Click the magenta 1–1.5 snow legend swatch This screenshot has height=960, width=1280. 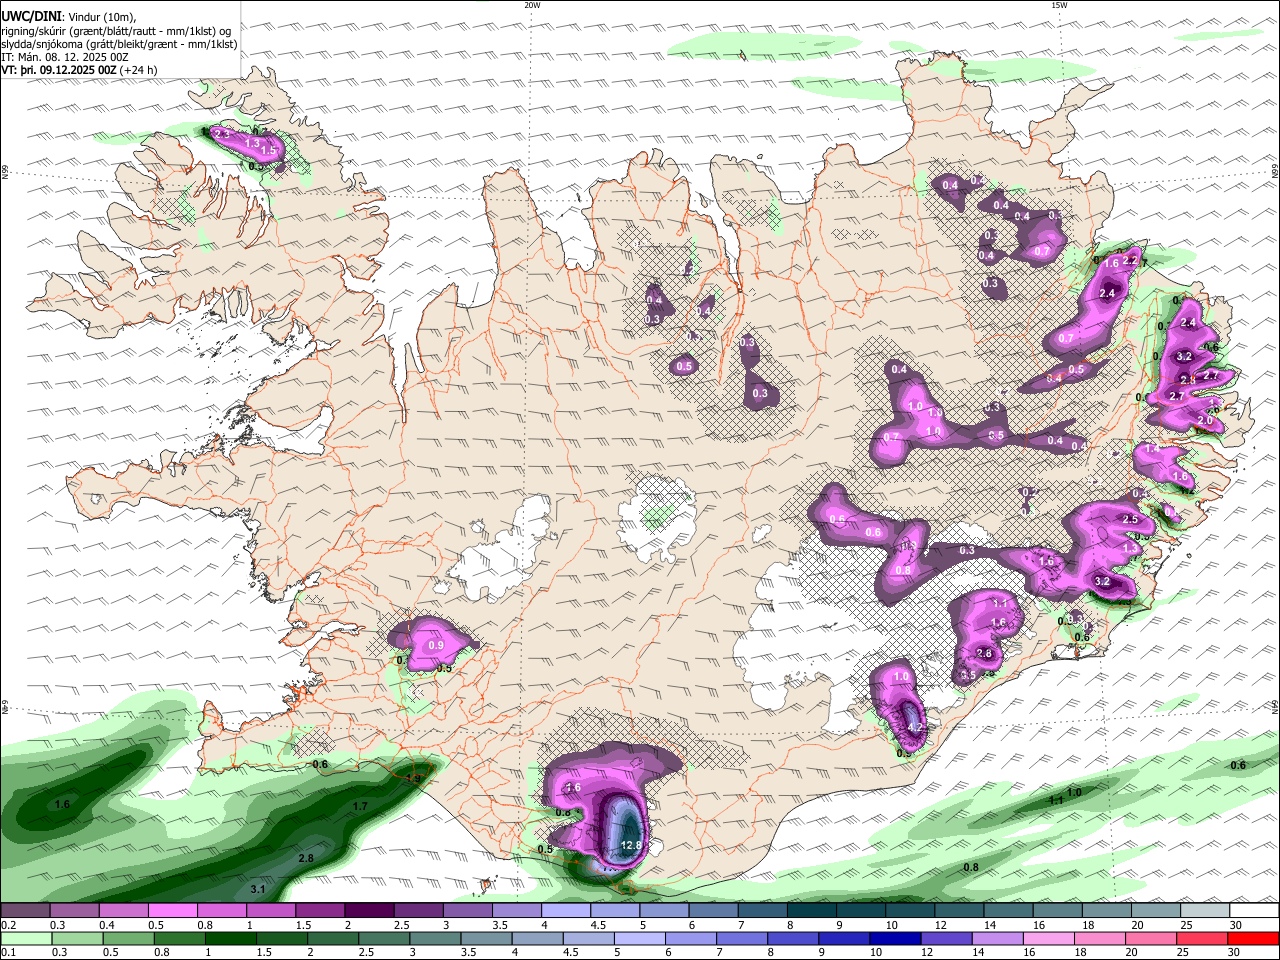[x=271, y=911]
